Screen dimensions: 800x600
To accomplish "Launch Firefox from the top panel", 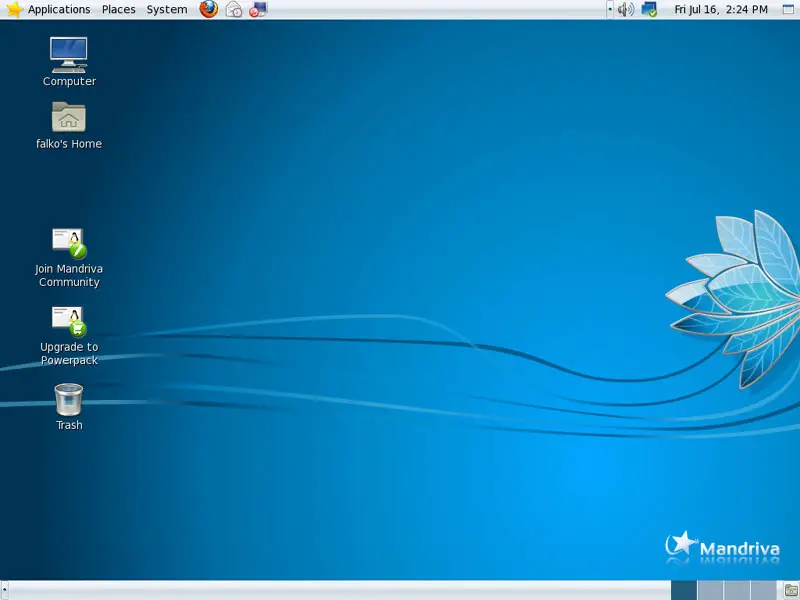I will (x=208, y=9).
